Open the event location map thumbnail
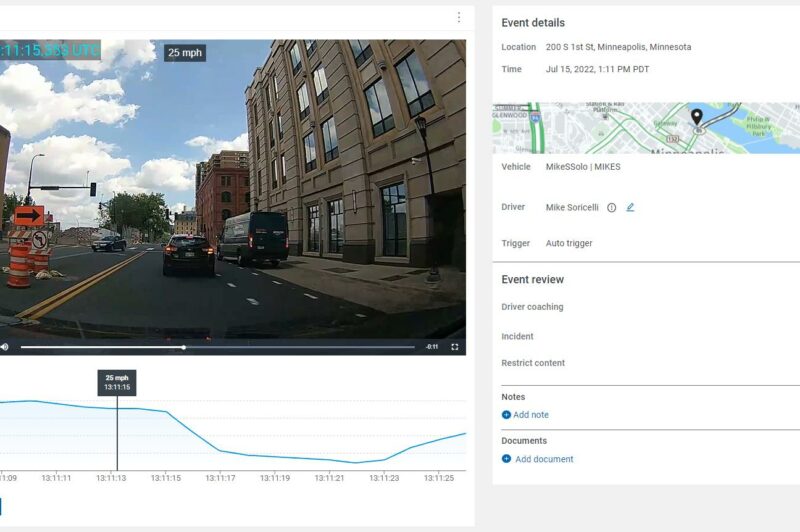 click(x=646, y=128)
